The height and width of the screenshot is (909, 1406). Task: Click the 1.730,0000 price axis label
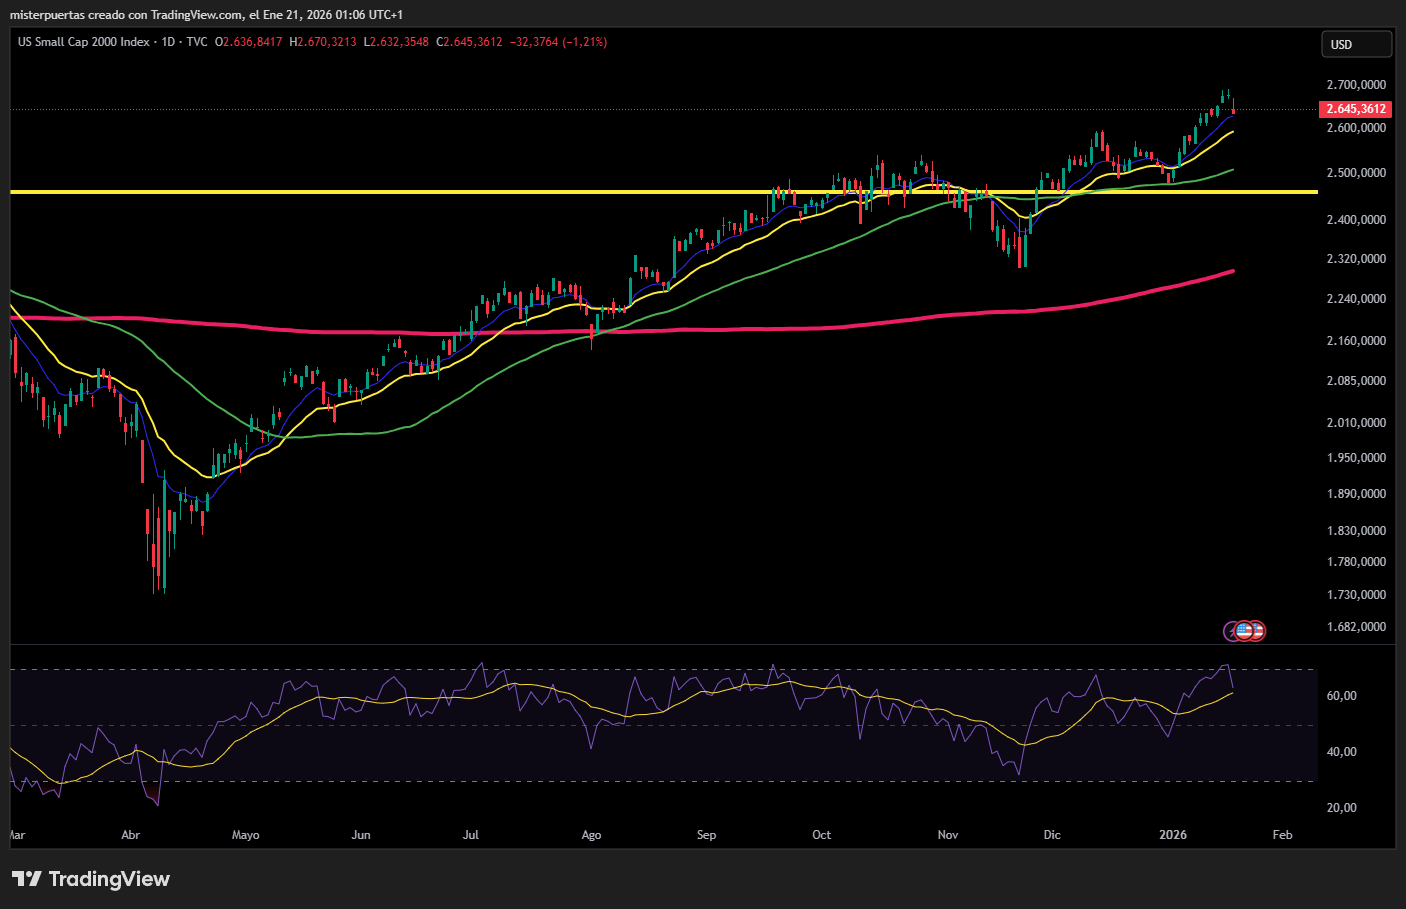click(1356, 595)
